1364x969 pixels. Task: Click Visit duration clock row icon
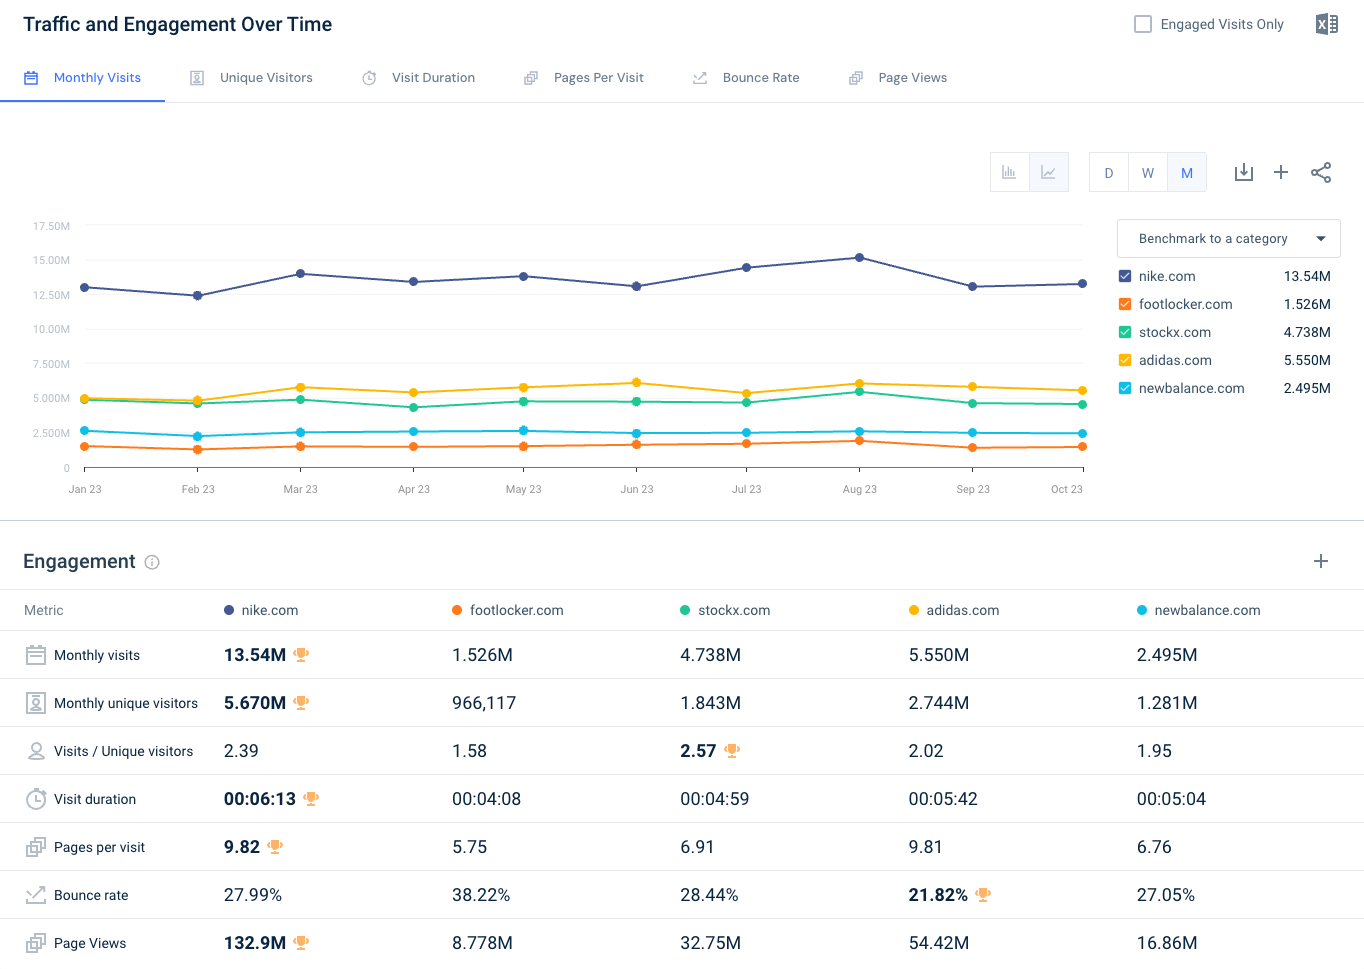point(36,799)
